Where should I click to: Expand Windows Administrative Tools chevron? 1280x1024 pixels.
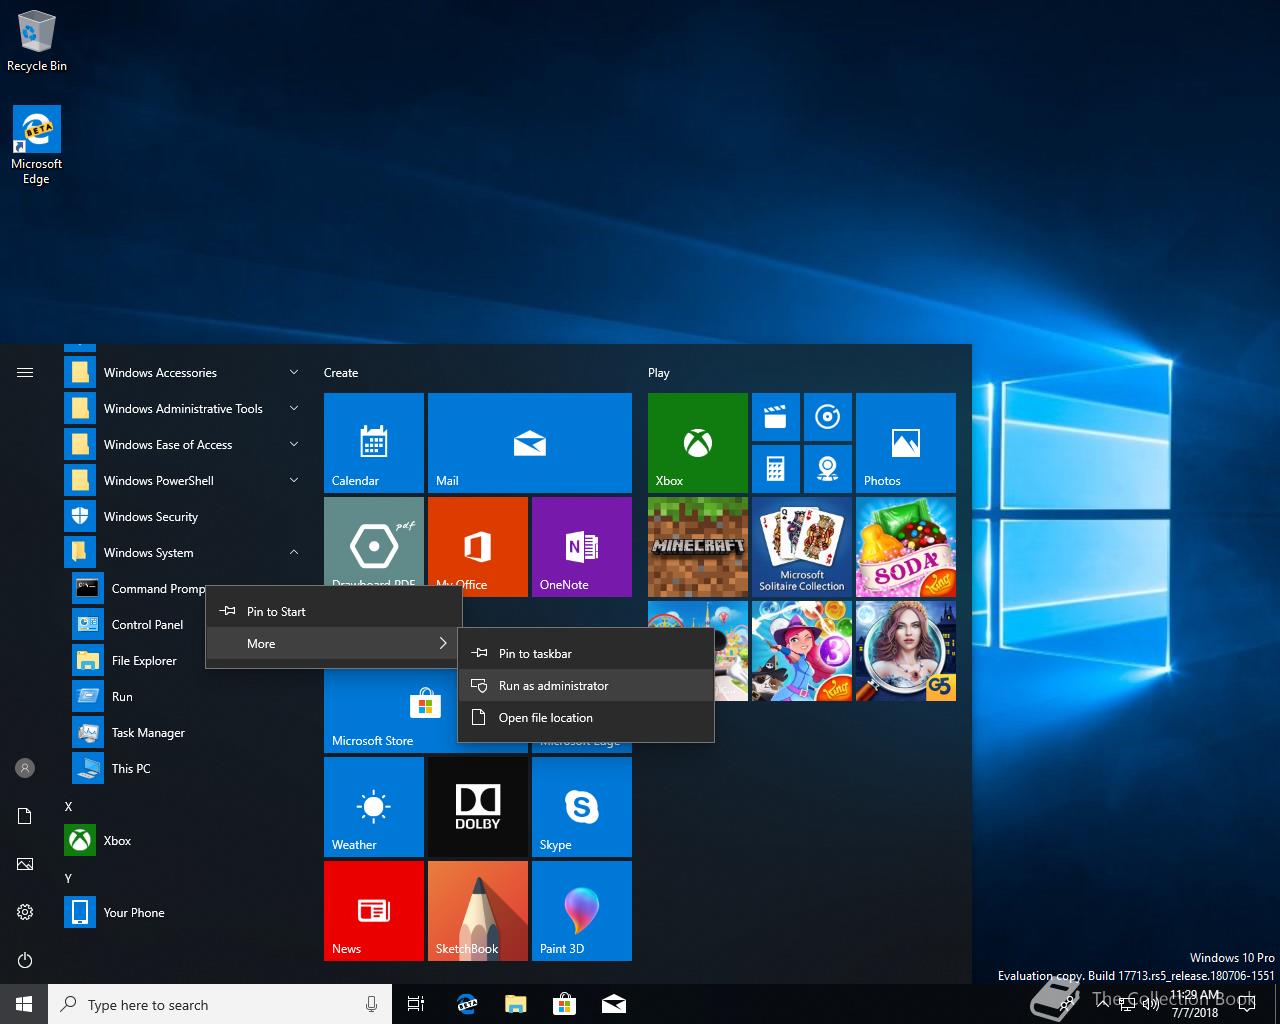coord(294,408)
